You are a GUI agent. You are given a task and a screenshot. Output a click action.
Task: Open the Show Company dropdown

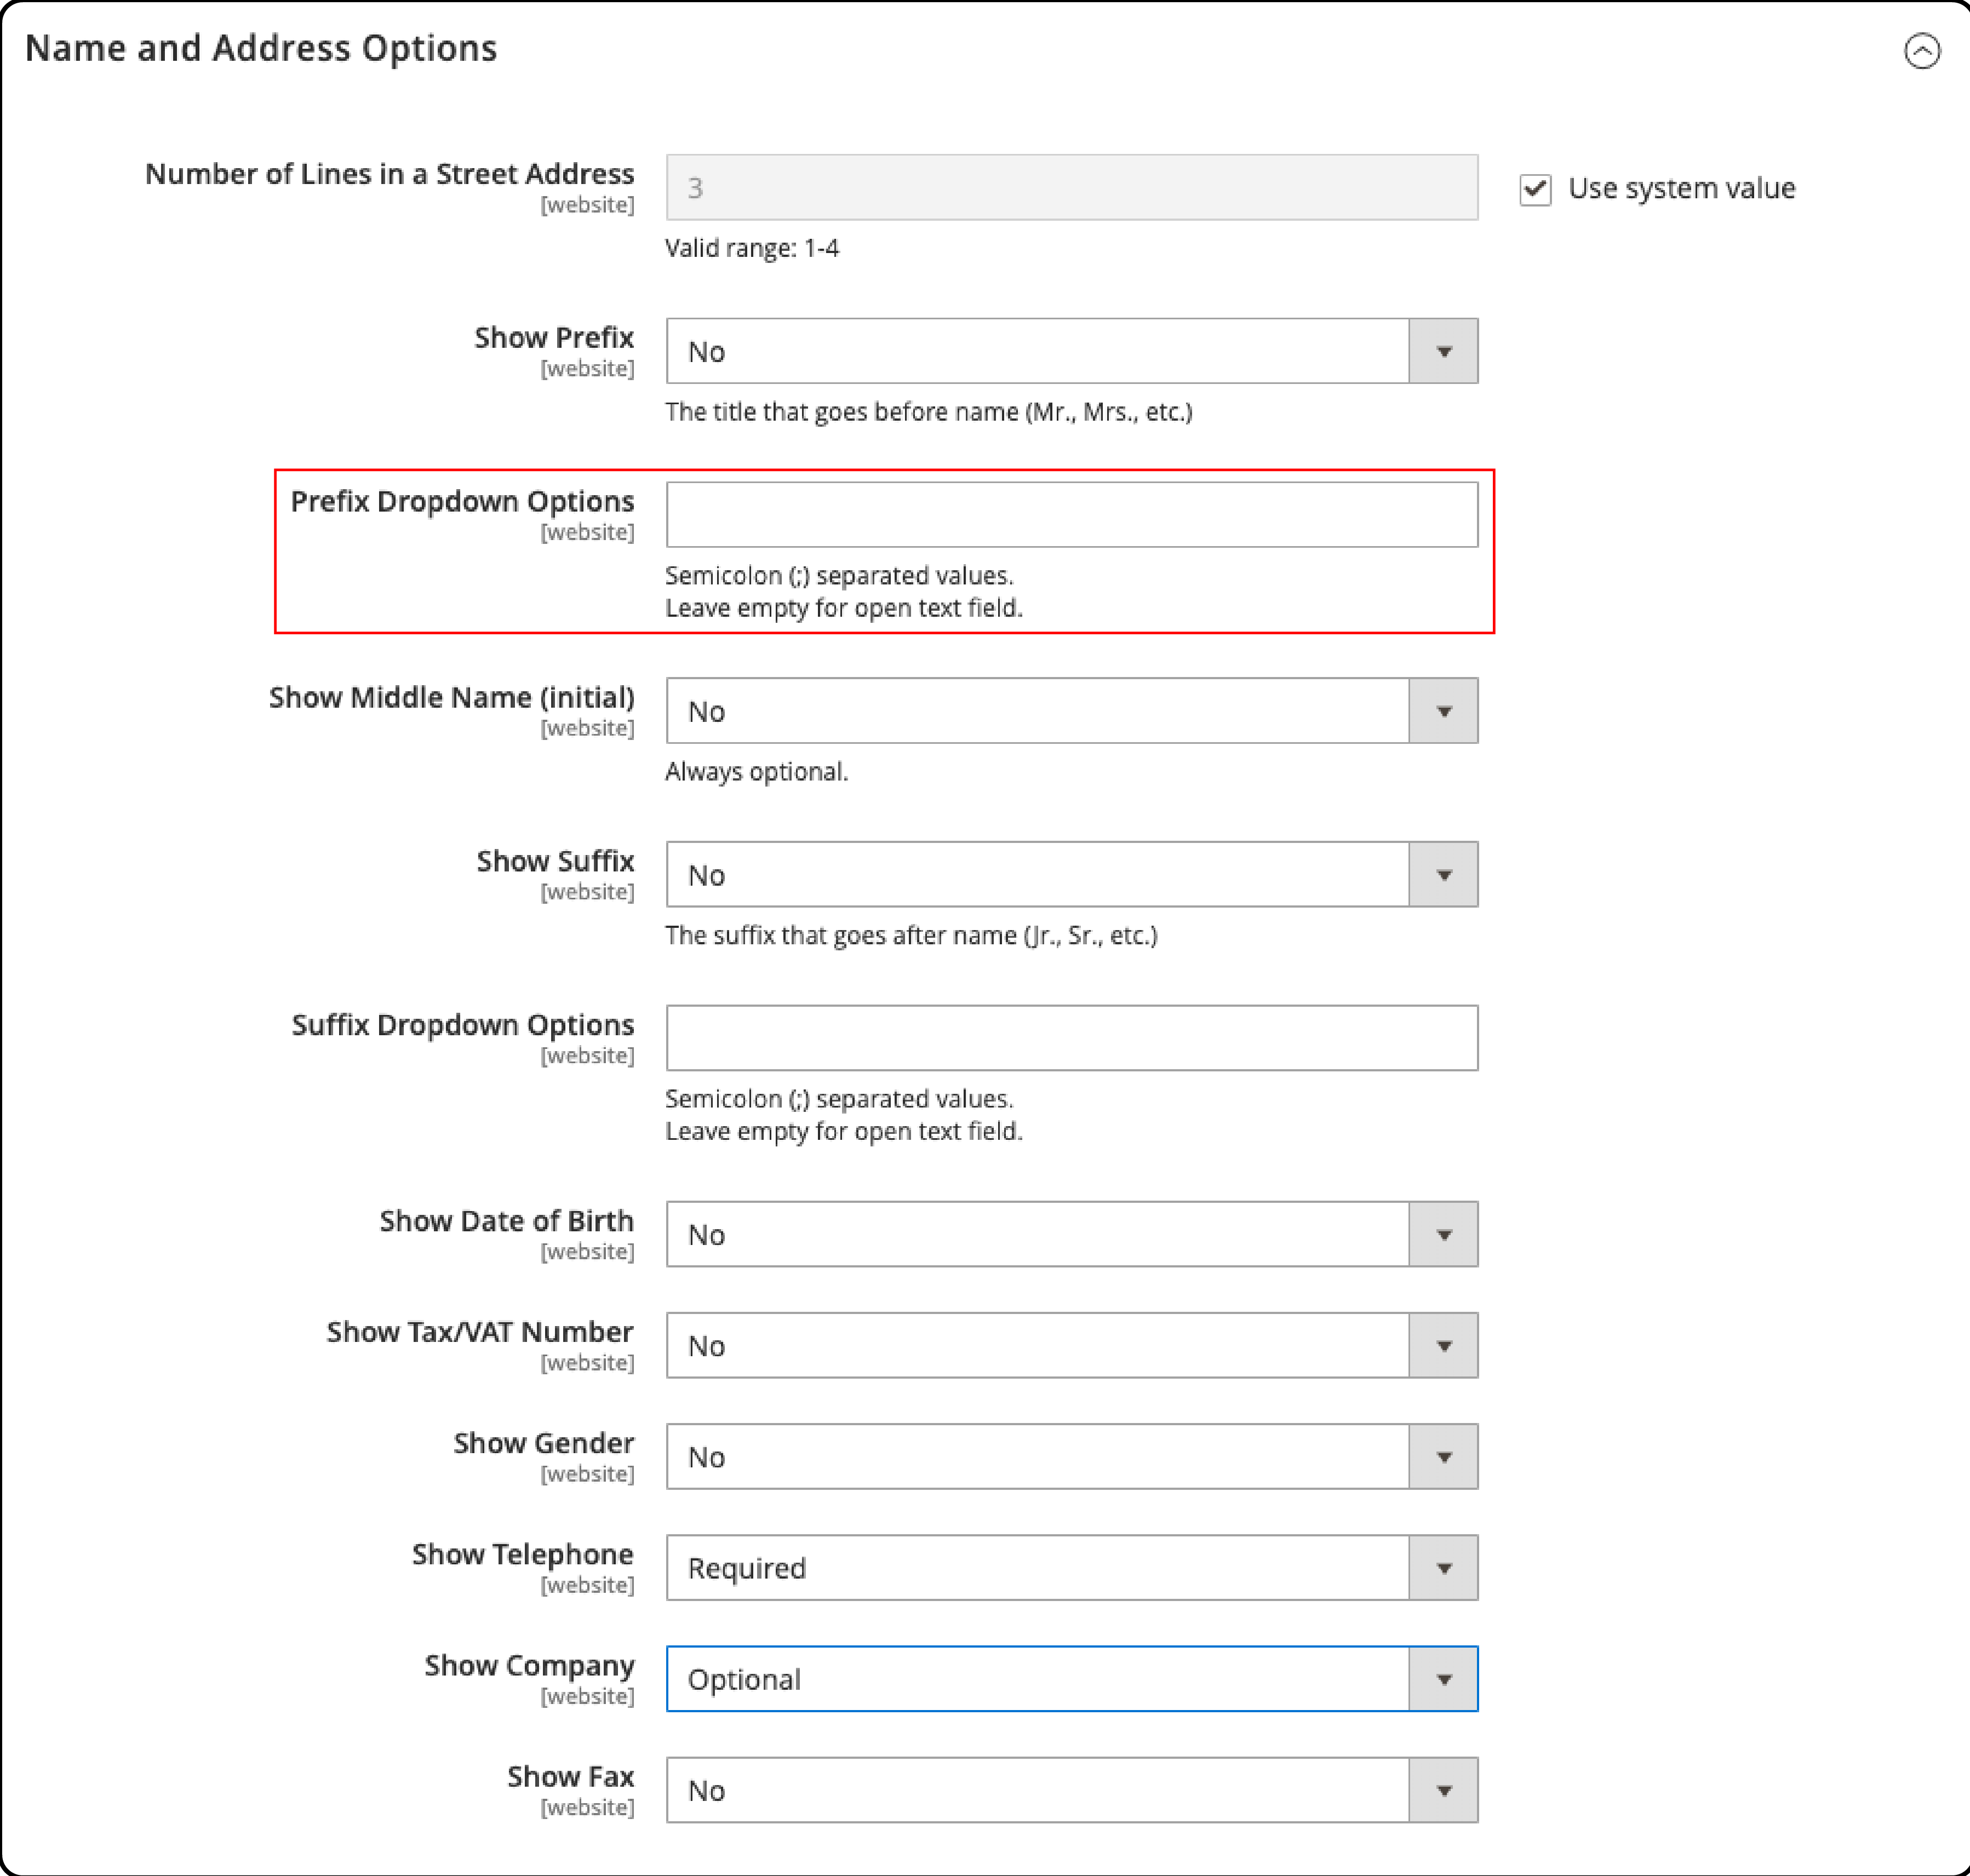[x=1072, y=1678]
